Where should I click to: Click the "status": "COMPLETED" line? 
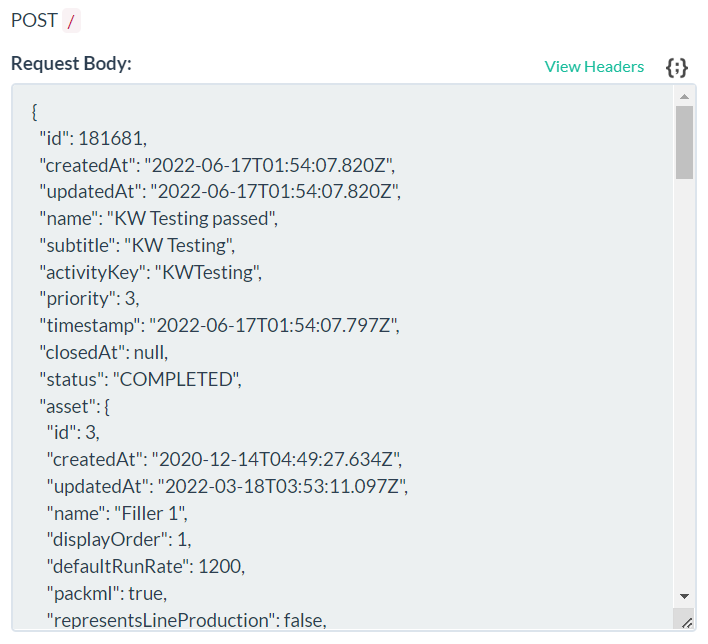click(140, 379)
